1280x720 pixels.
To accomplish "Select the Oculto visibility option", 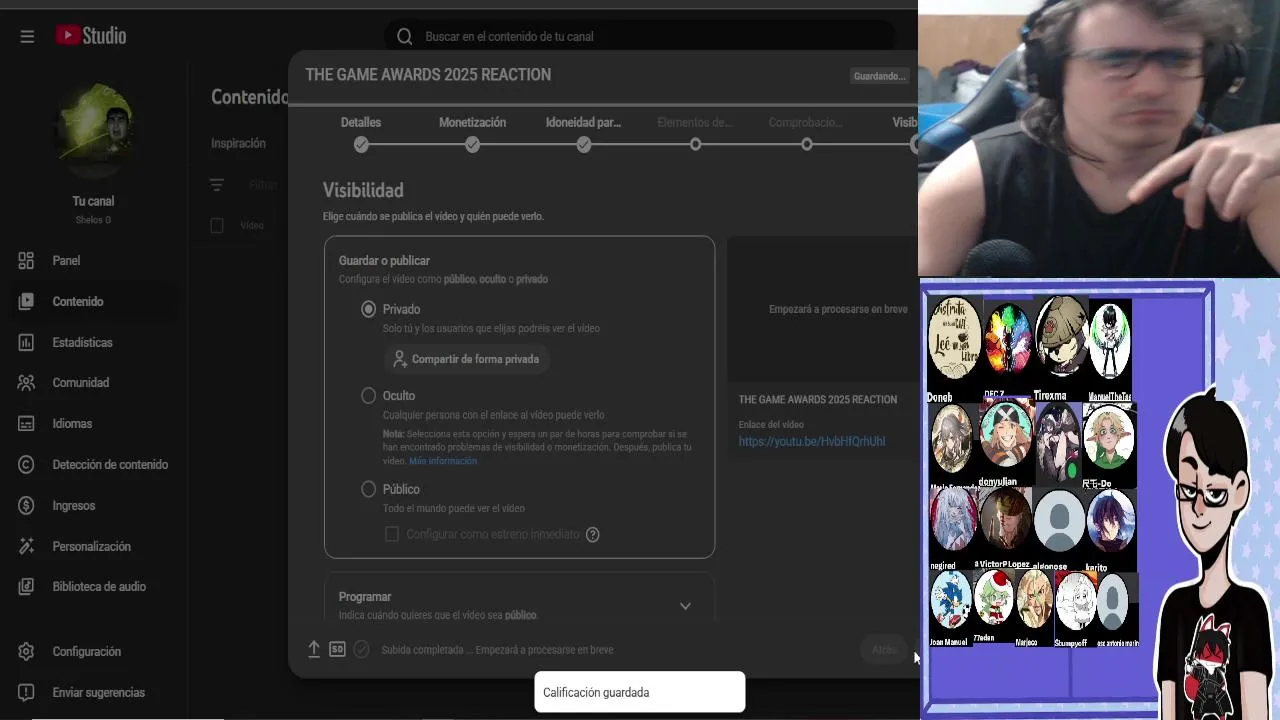I will click(x=369, y=396).
